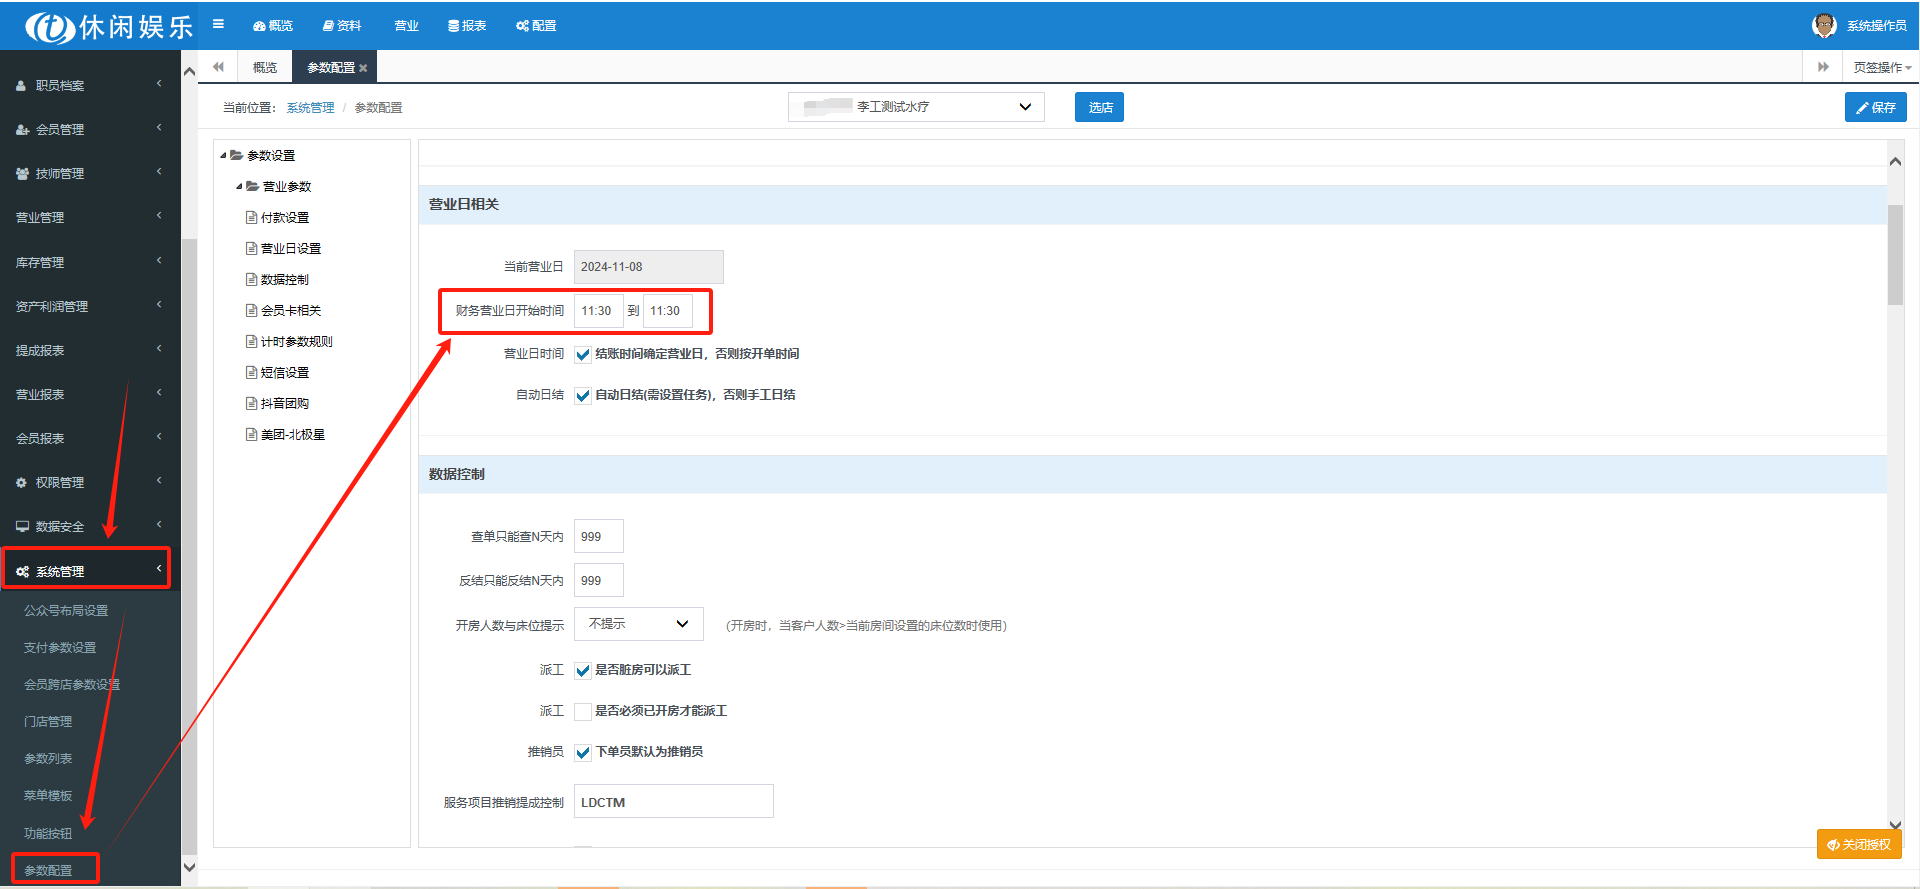Click the user avatar icon at top right
Screen dimensions: 1920x889
pyautogui.click(x=1824, y=25)
